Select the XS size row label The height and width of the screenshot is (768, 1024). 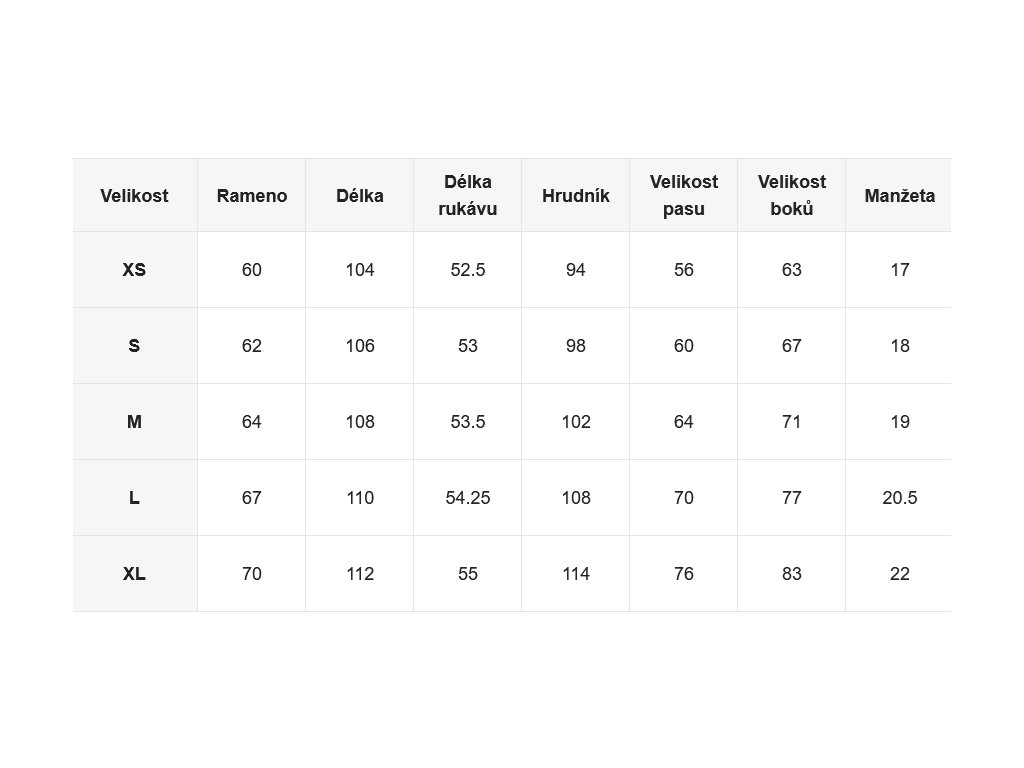click(x=135, y=270)
